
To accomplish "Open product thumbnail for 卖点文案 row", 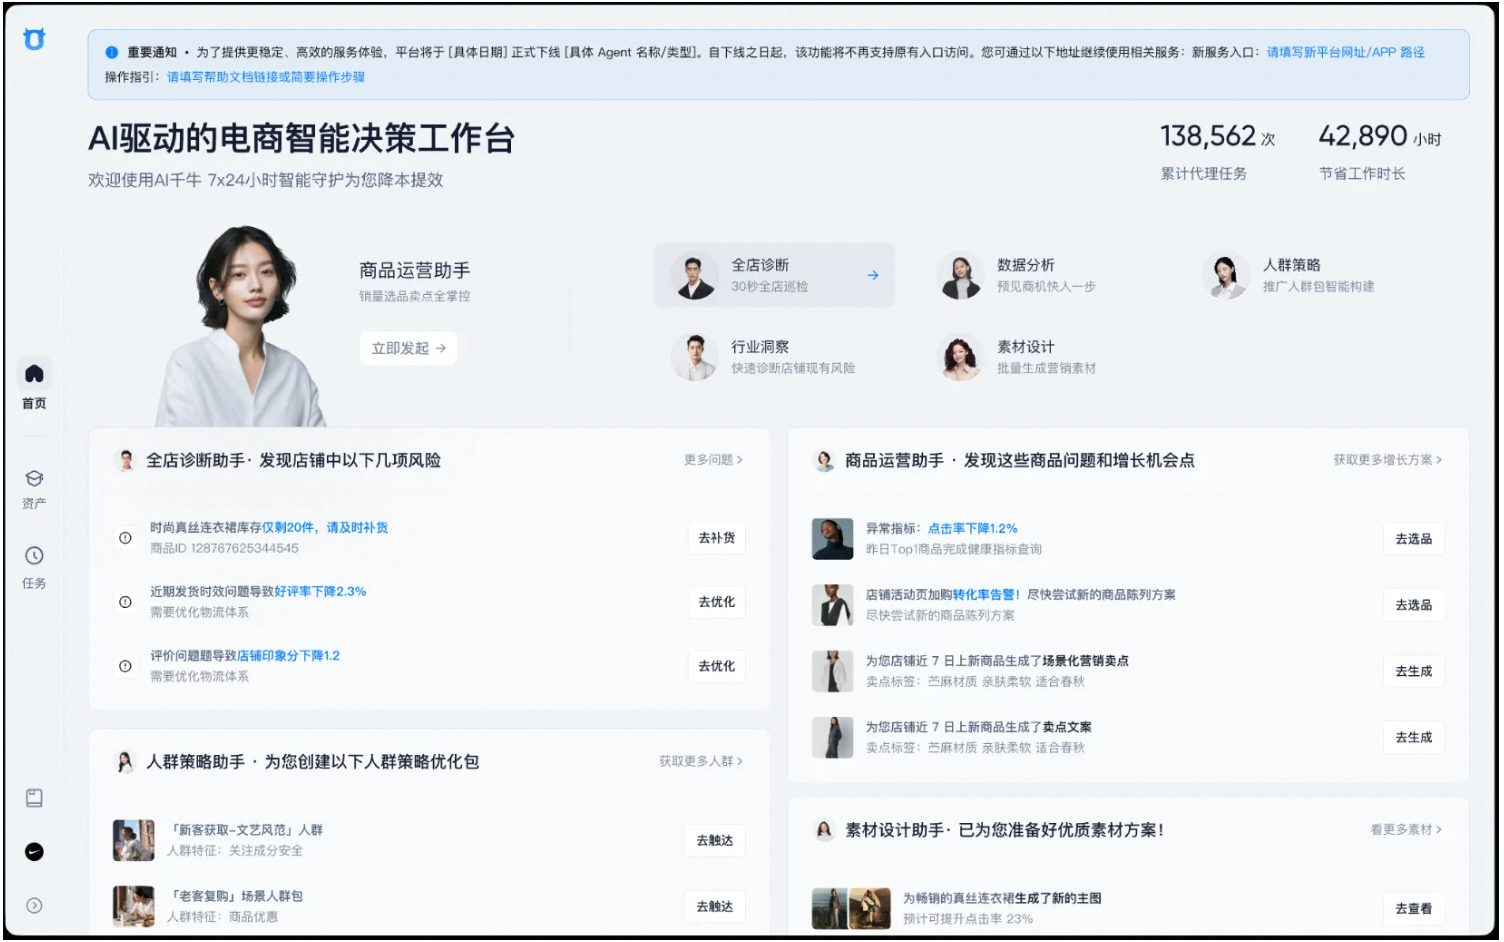I will [x=832, y=737].
